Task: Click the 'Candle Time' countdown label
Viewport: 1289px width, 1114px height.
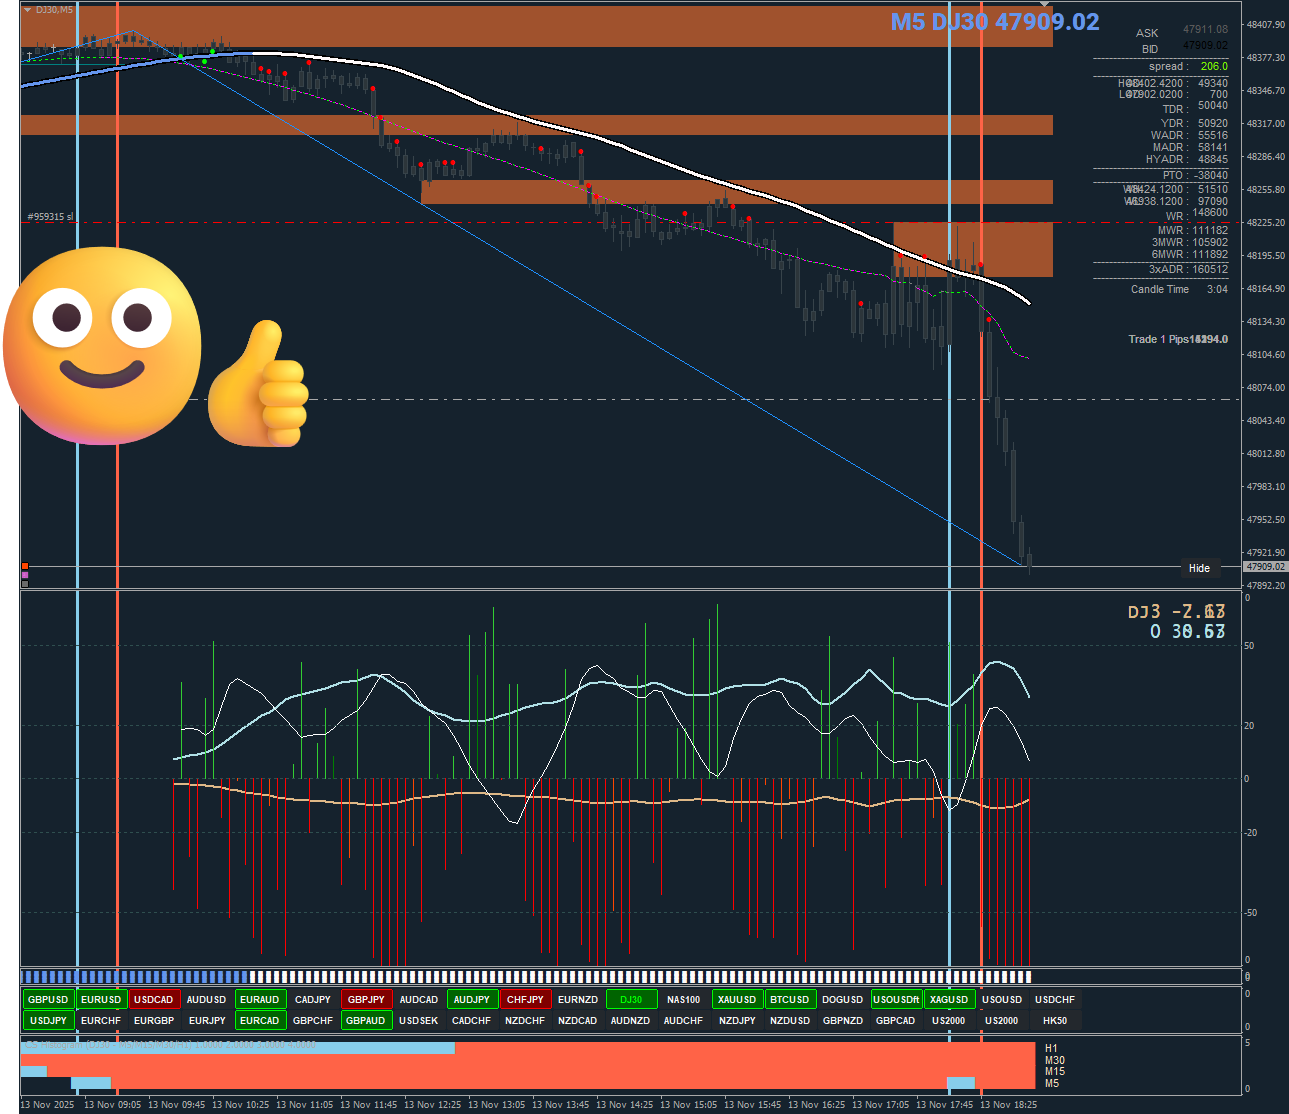Action: (1160, 289)
